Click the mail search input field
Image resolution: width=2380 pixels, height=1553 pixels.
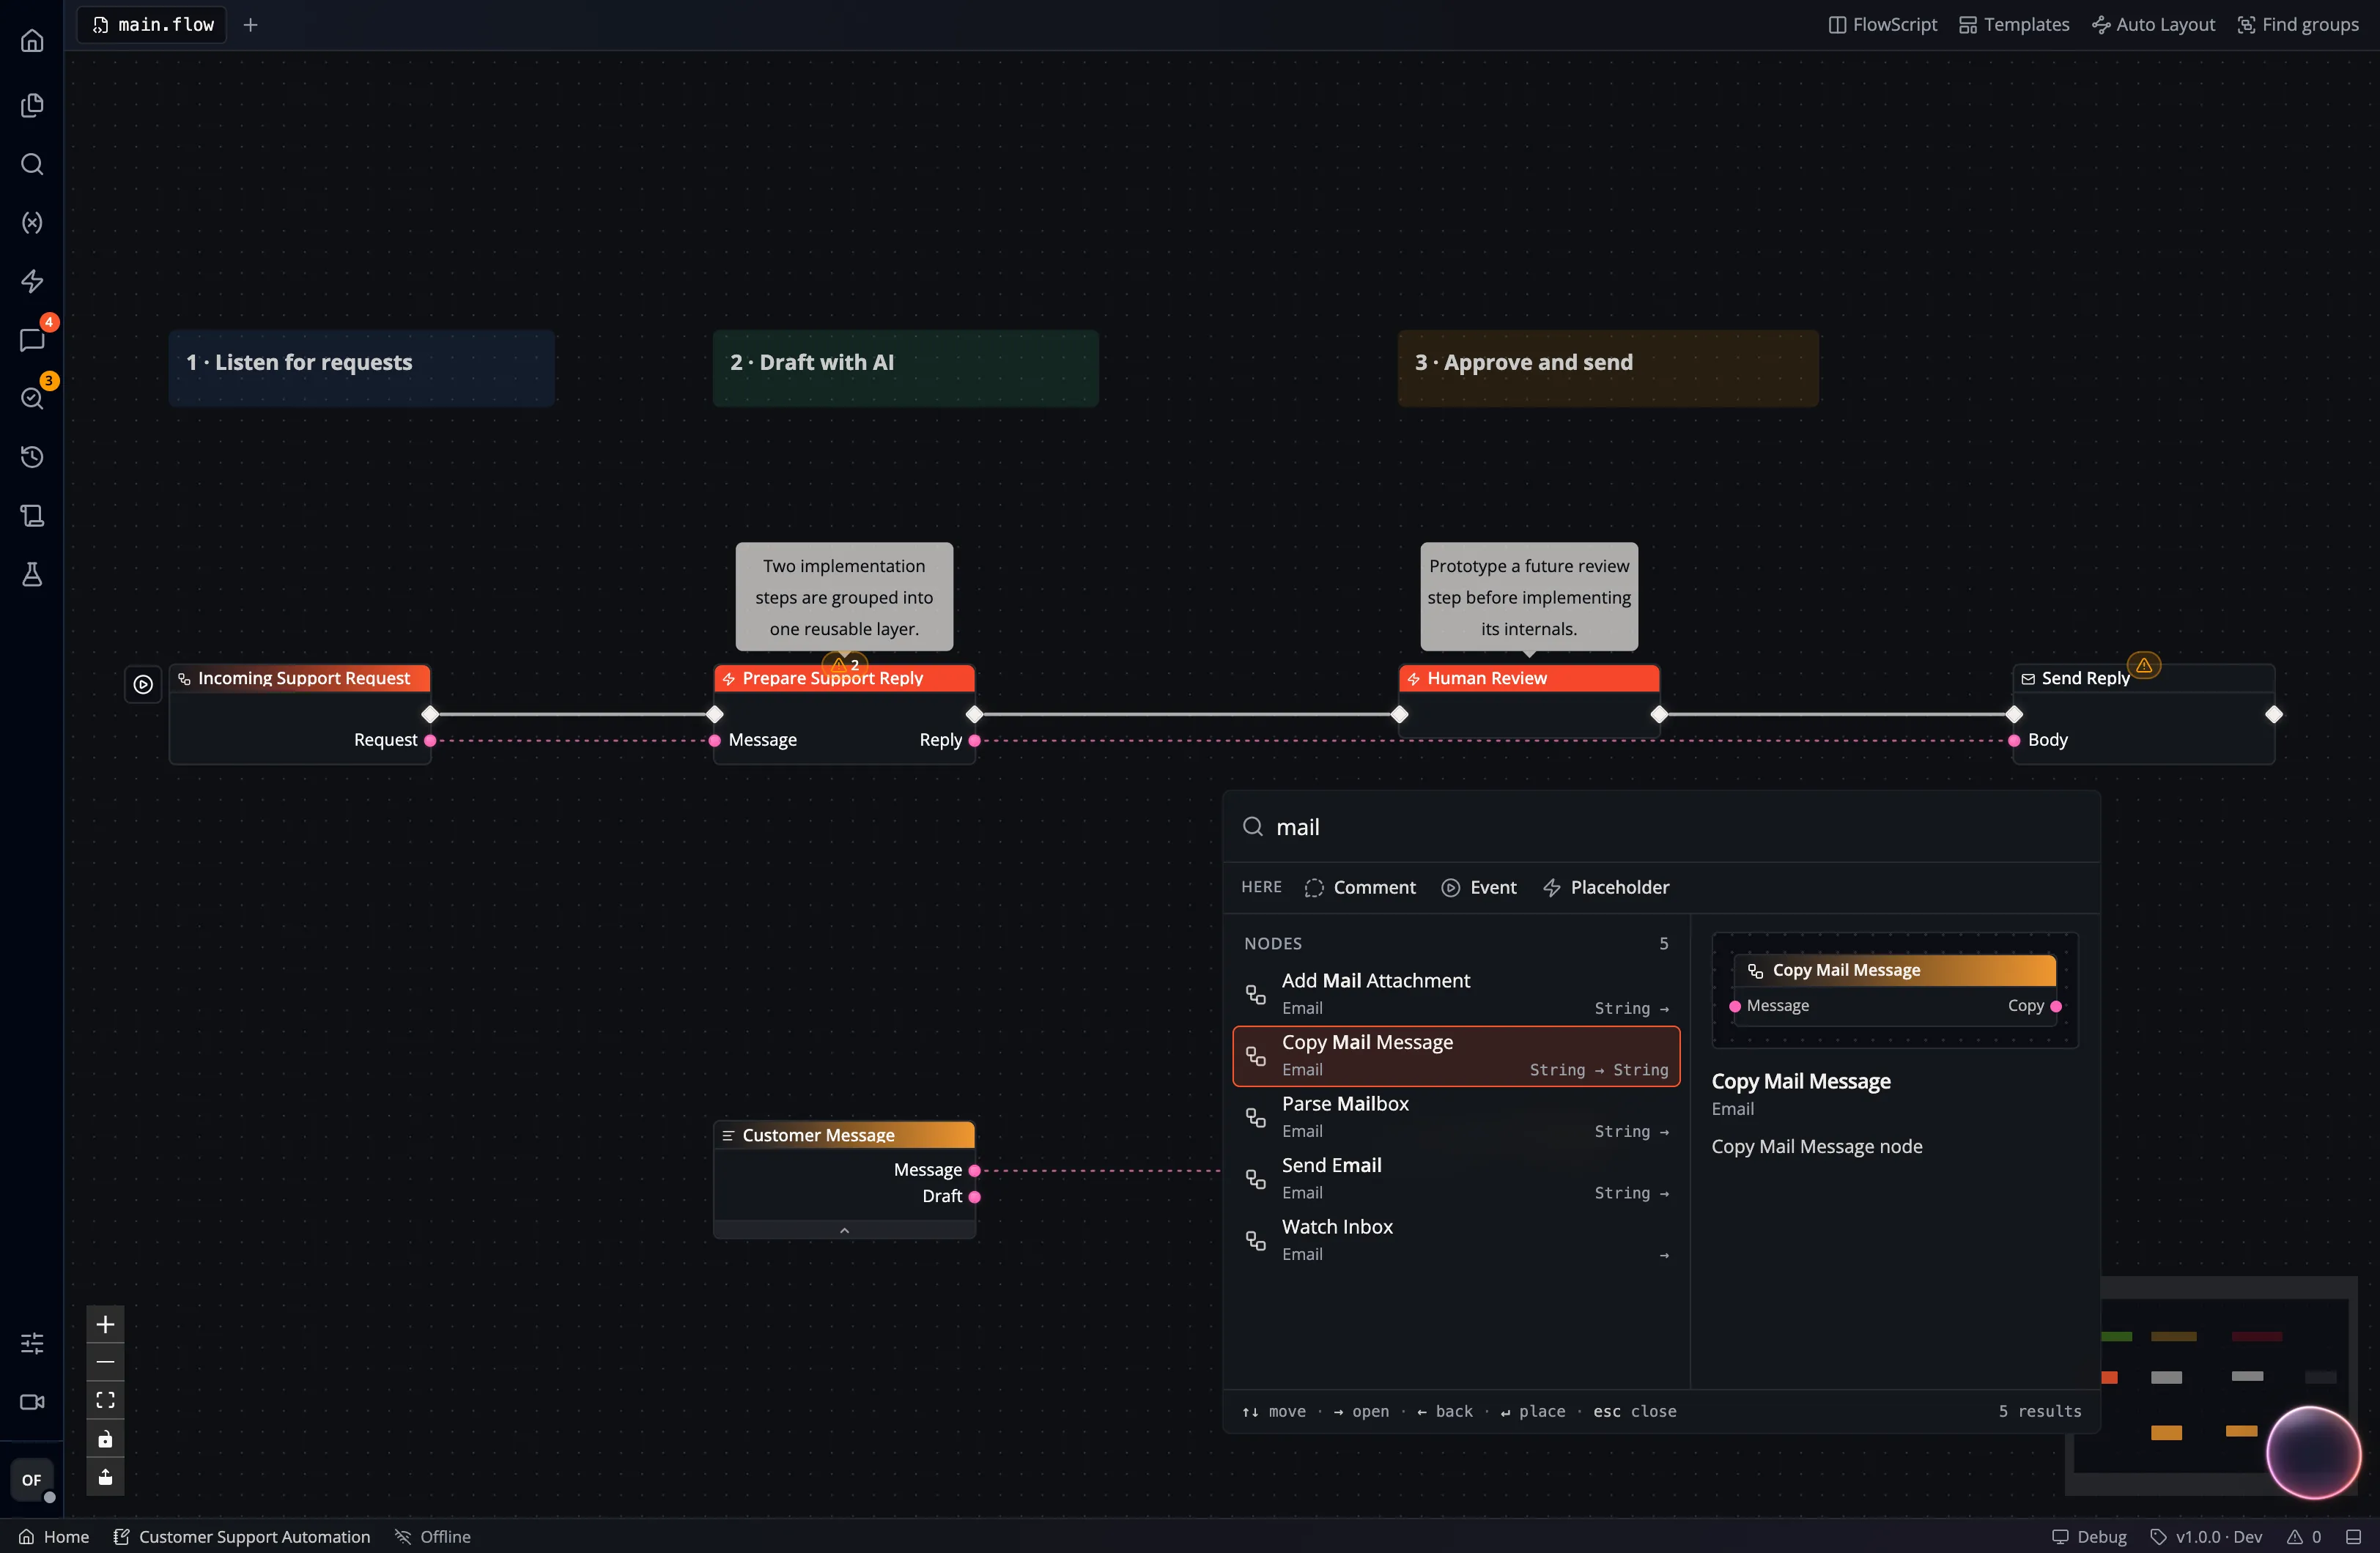(1660, 827)
